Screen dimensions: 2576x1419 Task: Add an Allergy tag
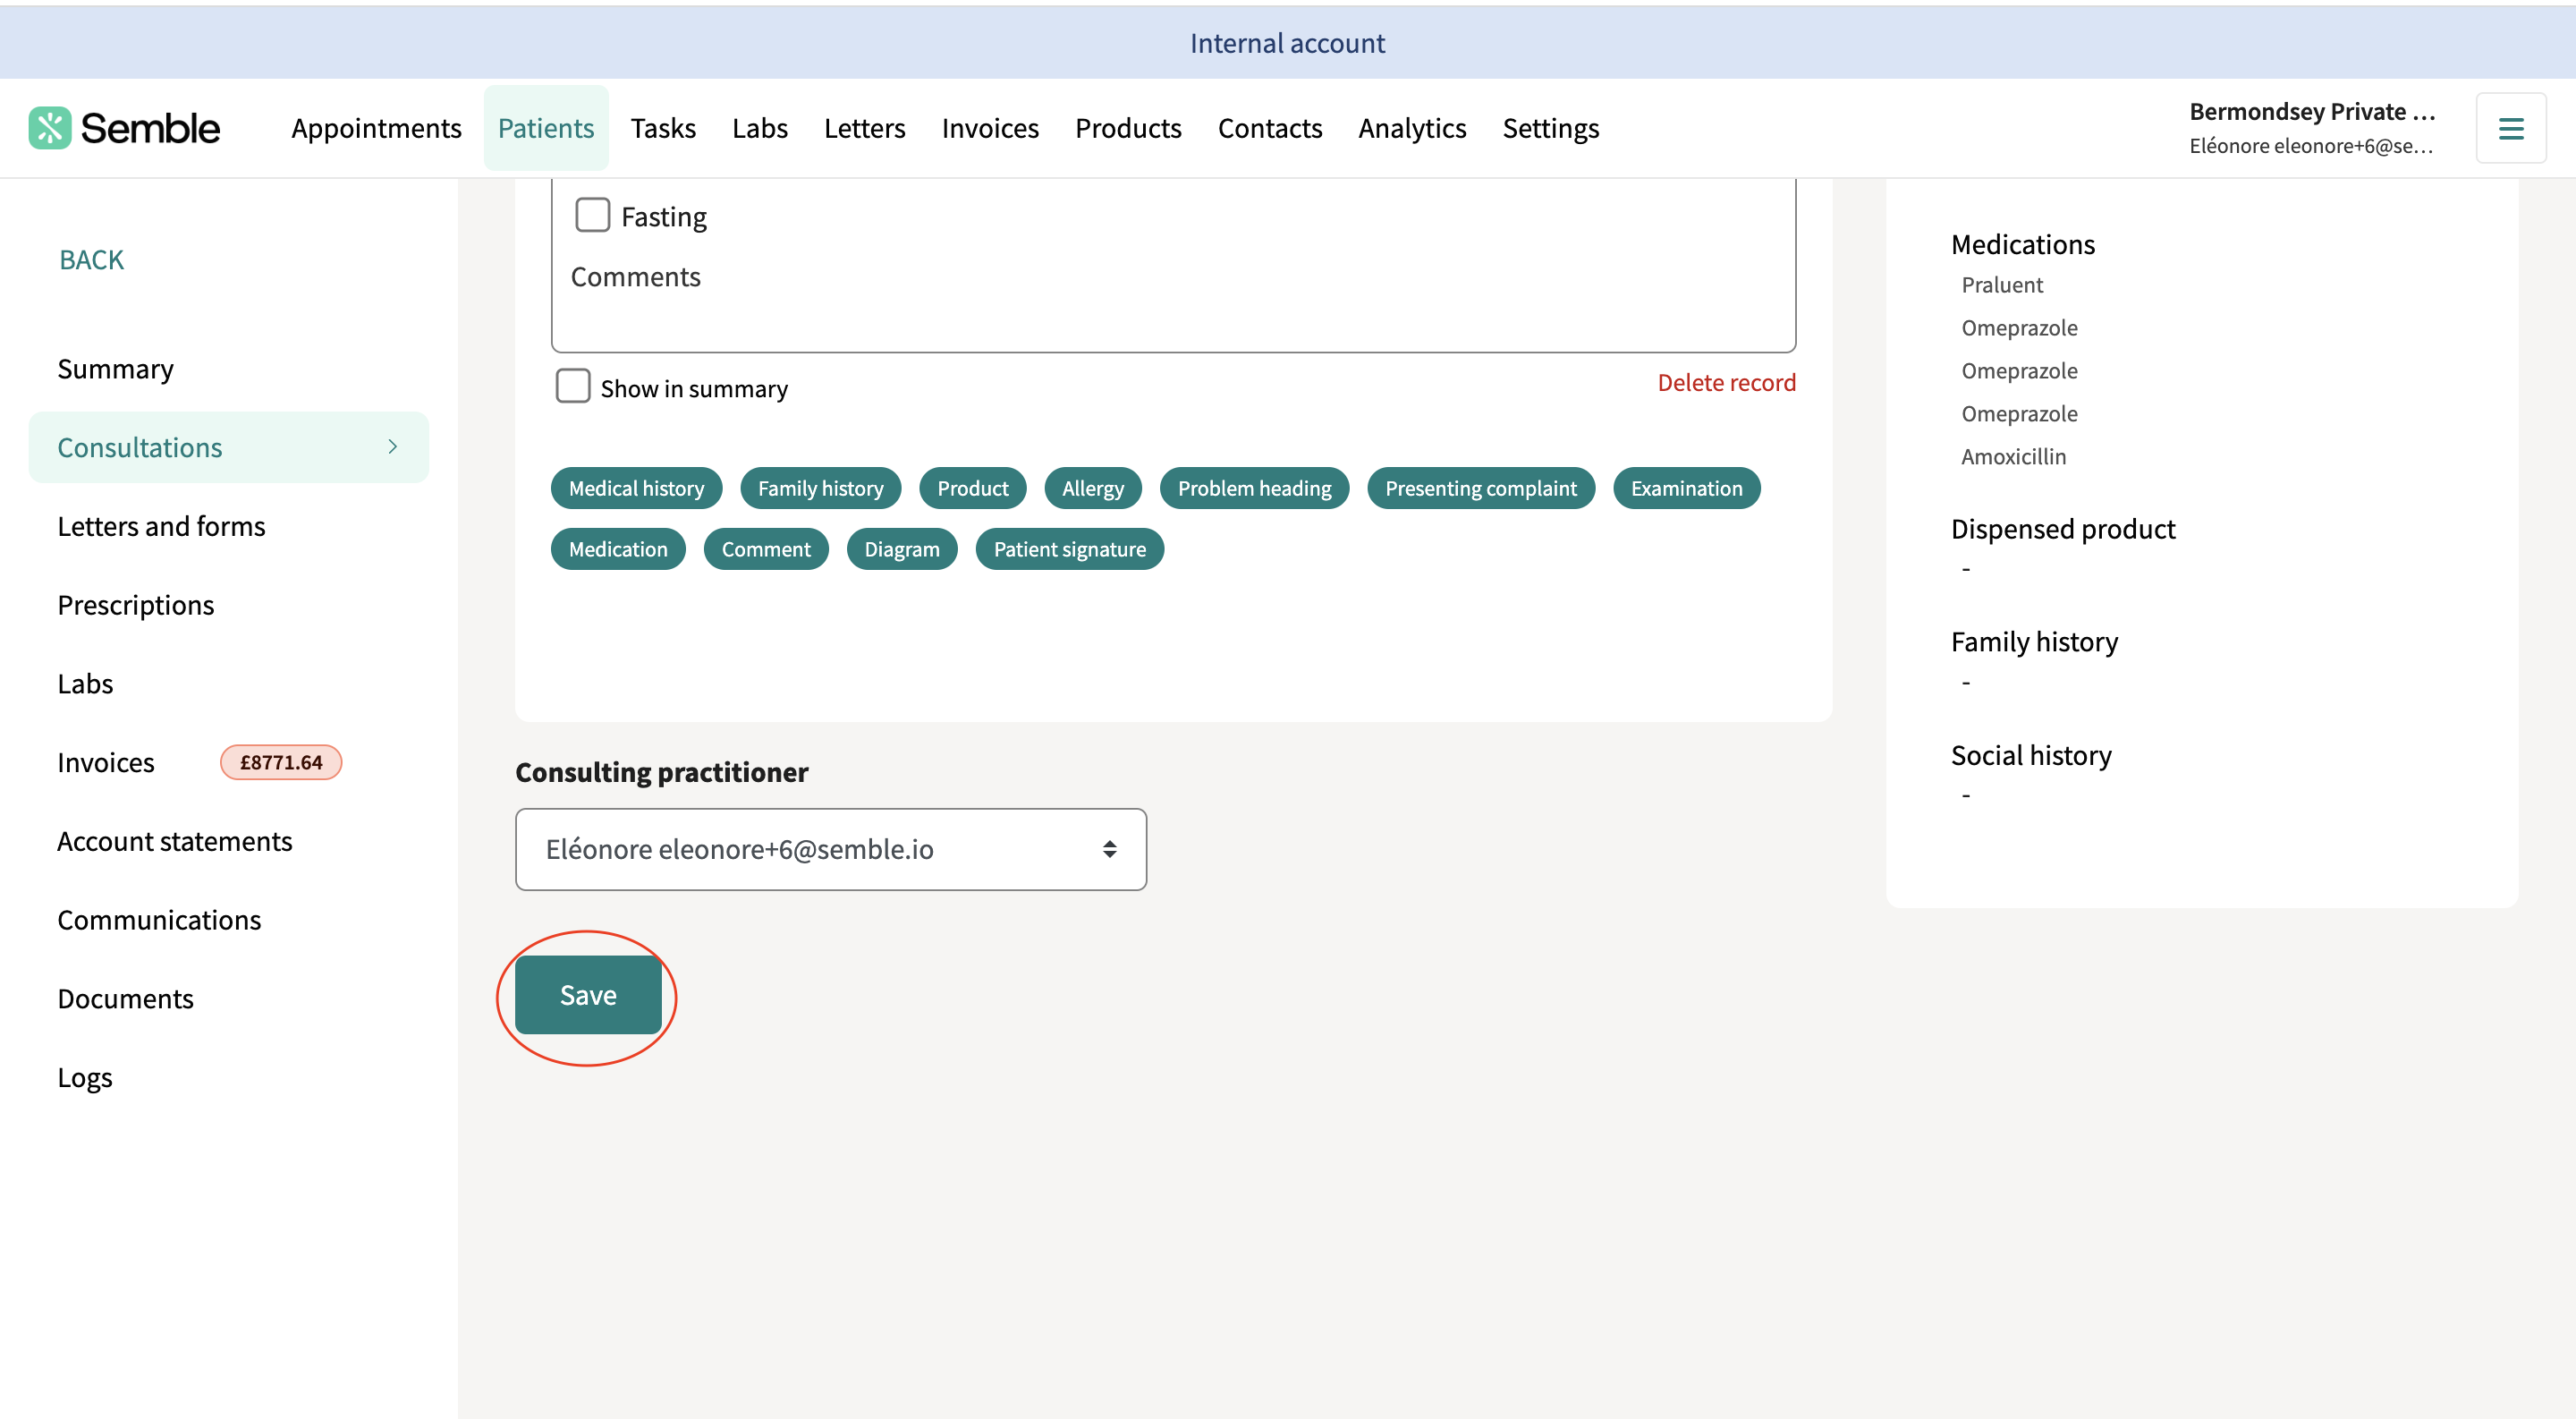pos(1092,488)
